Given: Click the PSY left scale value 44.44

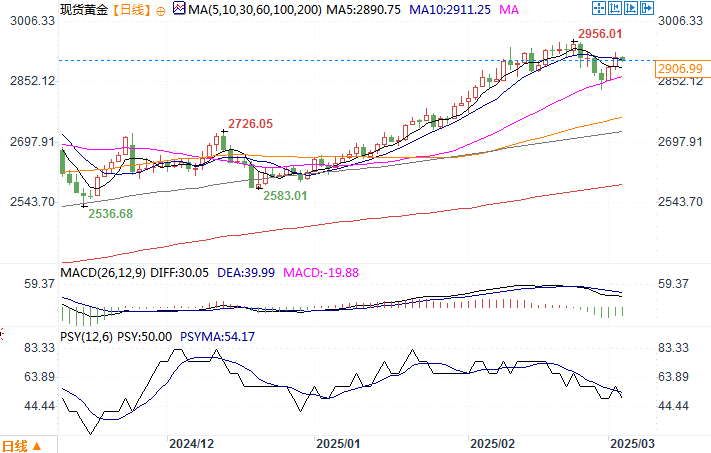Looking at the screenshot, I should (x=39, y=406).
